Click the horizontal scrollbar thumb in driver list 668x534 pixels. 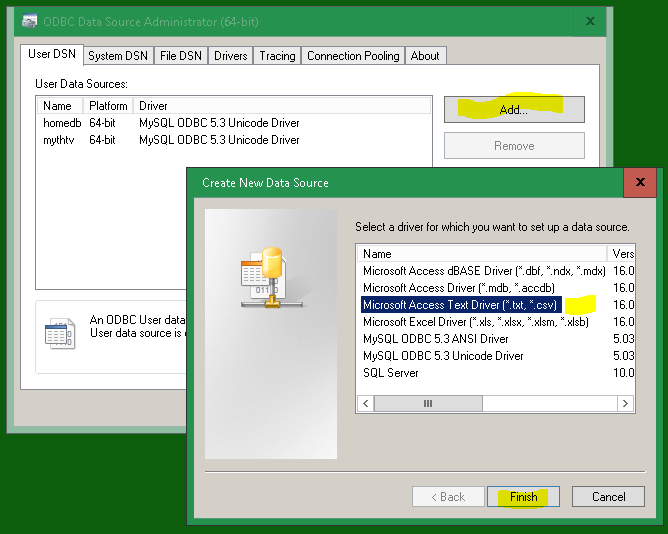pos(428,403)
